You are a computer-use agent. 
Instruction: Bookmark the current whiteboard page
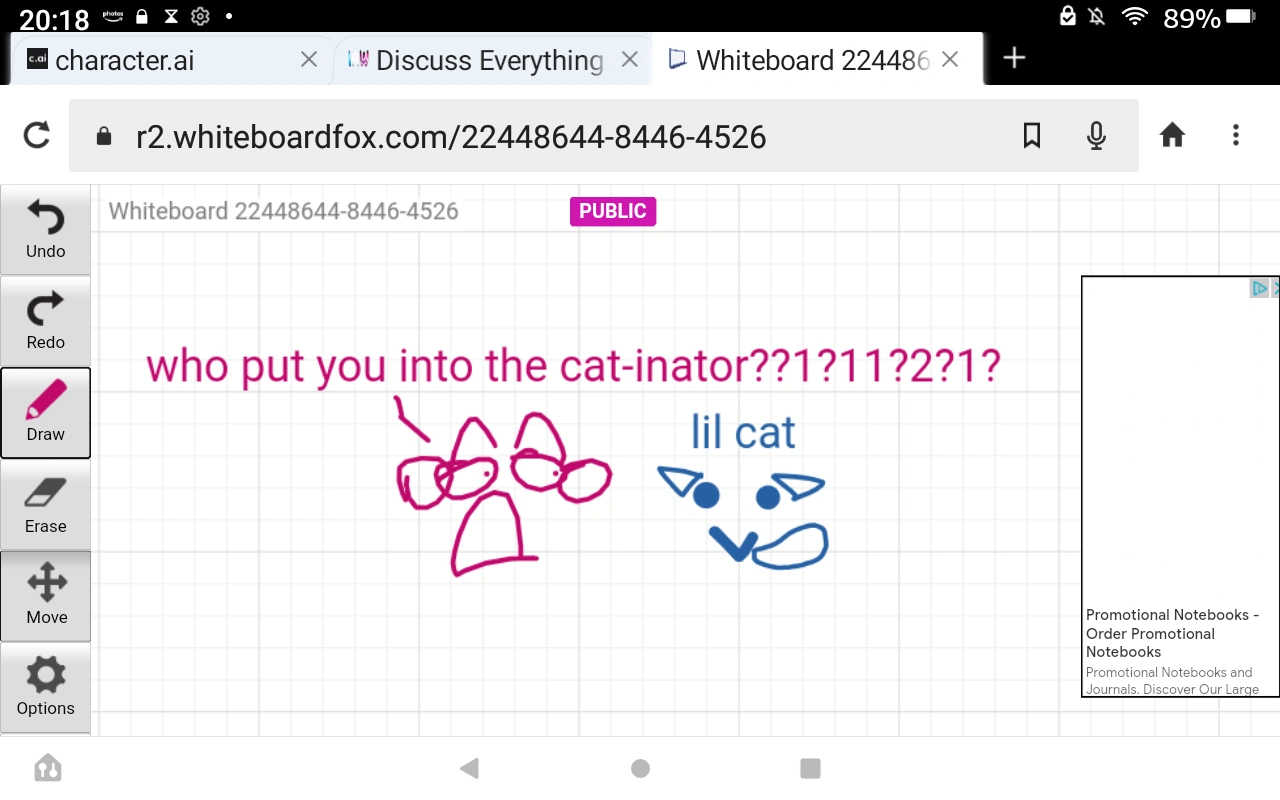pos(1032,135)
